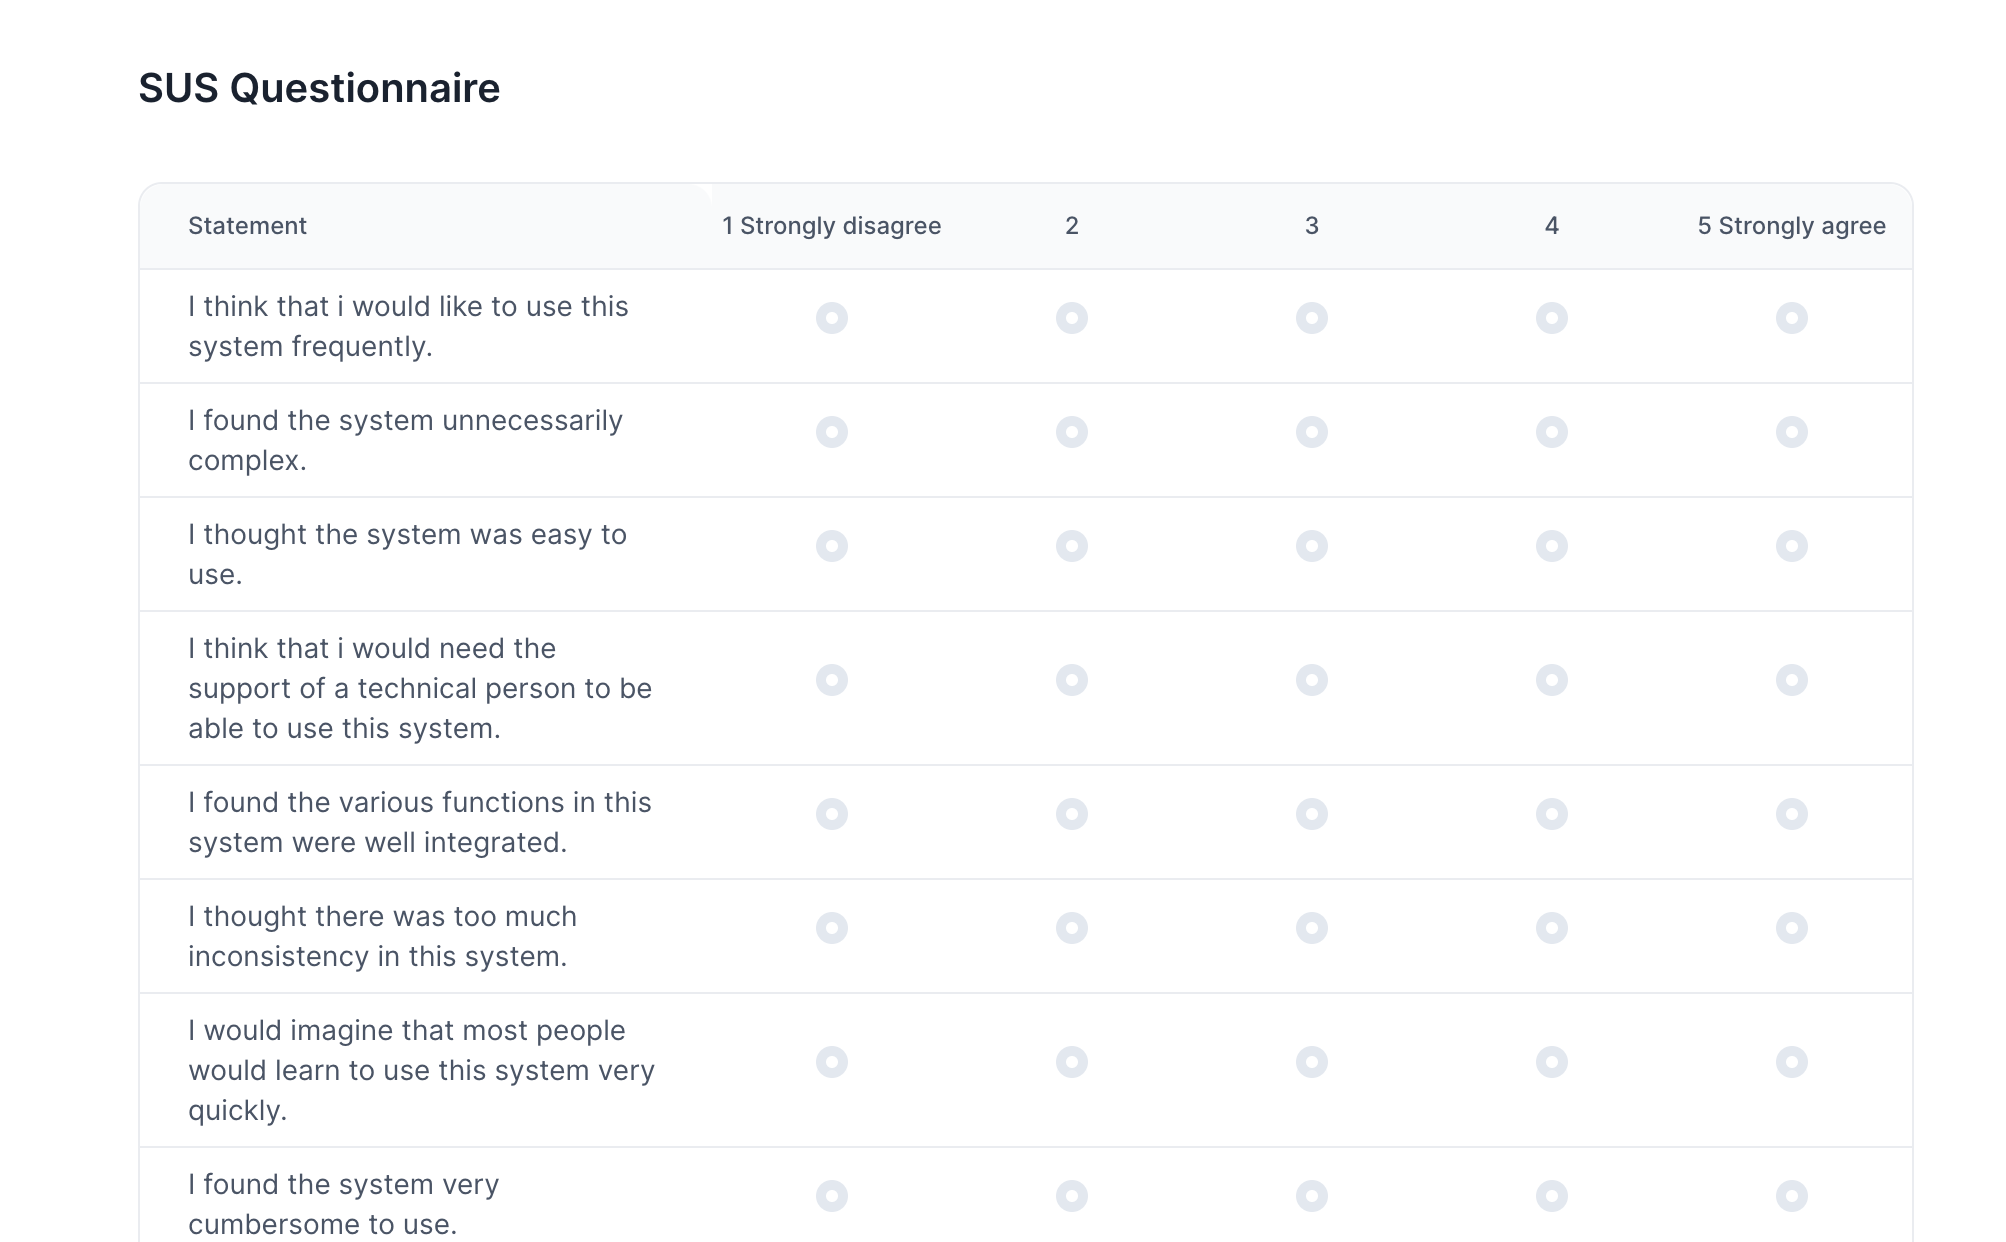Select 5 for 'functions were well integrated'
Viewport: 2006px width, 1242px height.
(x=1792, y=814)
